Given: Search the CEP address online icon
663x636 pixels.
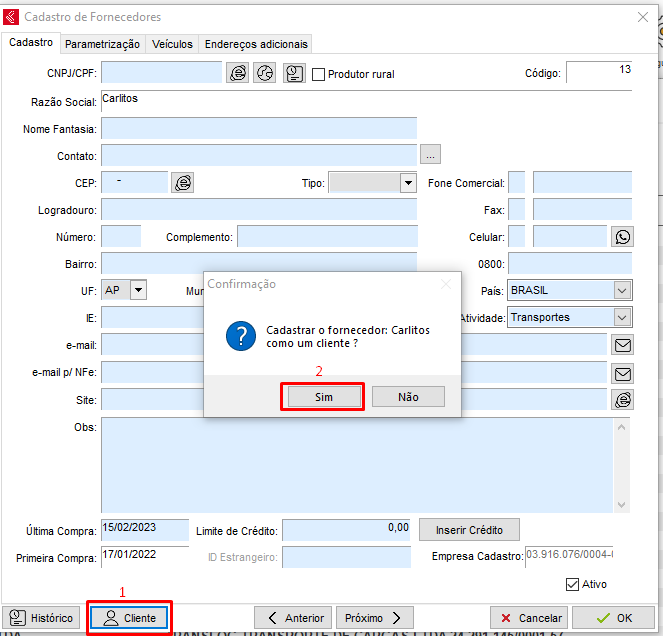Looking at the screenshot, I should tap(182, 182).
